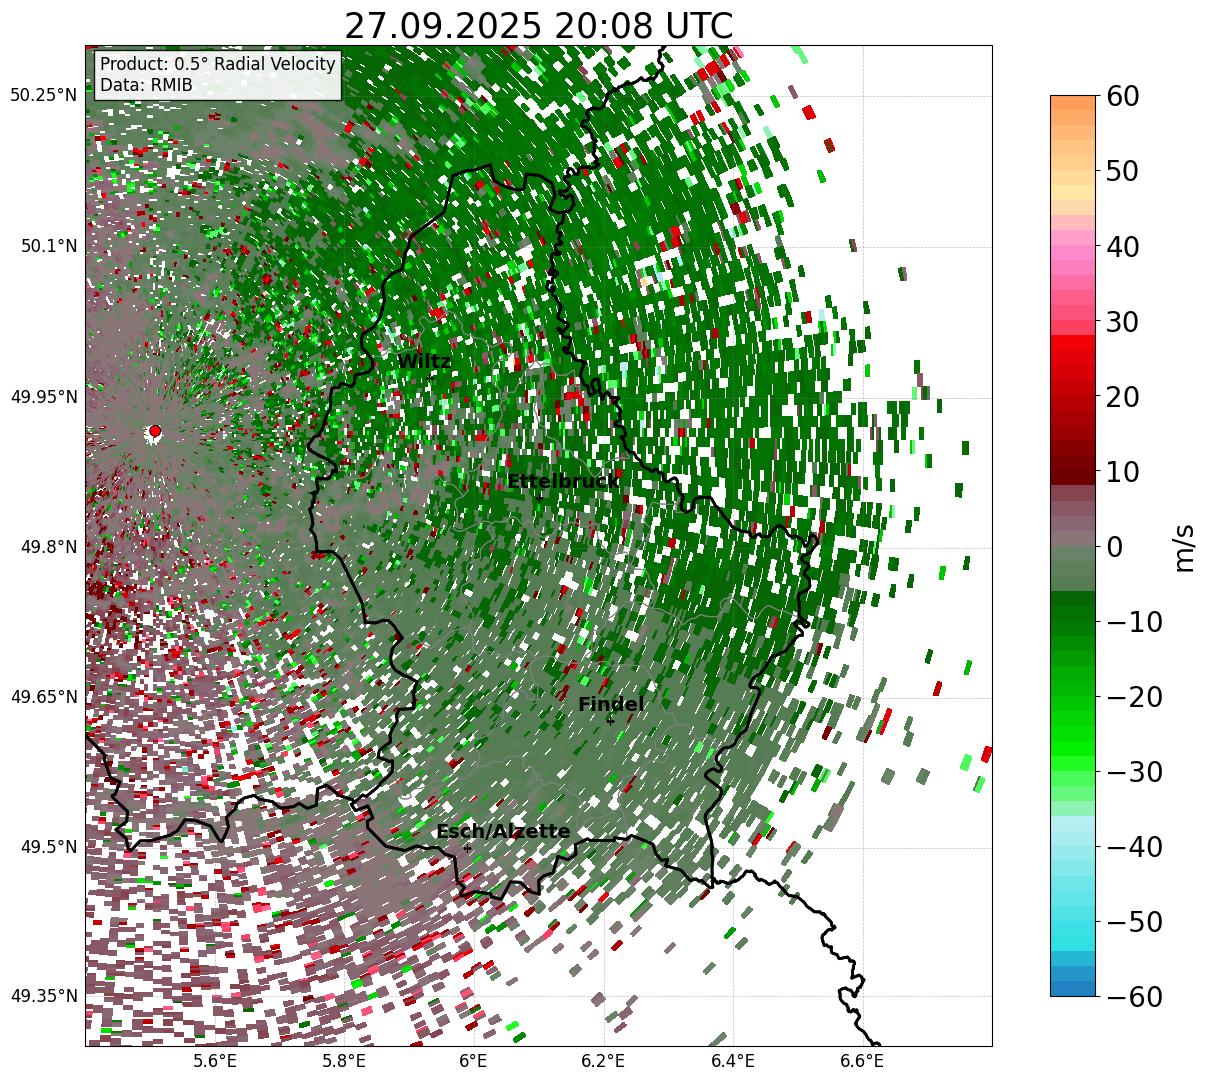Click the colorbar −50 tick label
The width and height of the screenshot is (1207, 1081).
(1134, 922)
